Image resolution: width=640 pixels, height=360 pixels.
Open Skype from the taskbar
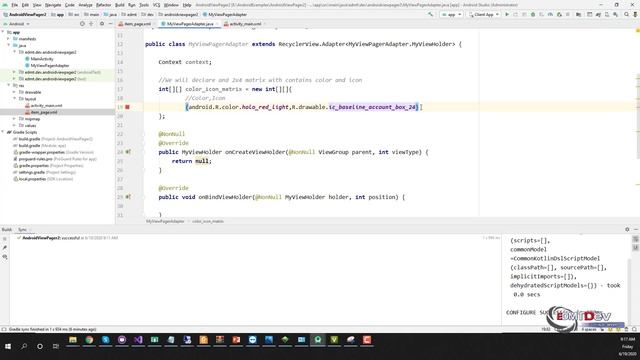105,340
